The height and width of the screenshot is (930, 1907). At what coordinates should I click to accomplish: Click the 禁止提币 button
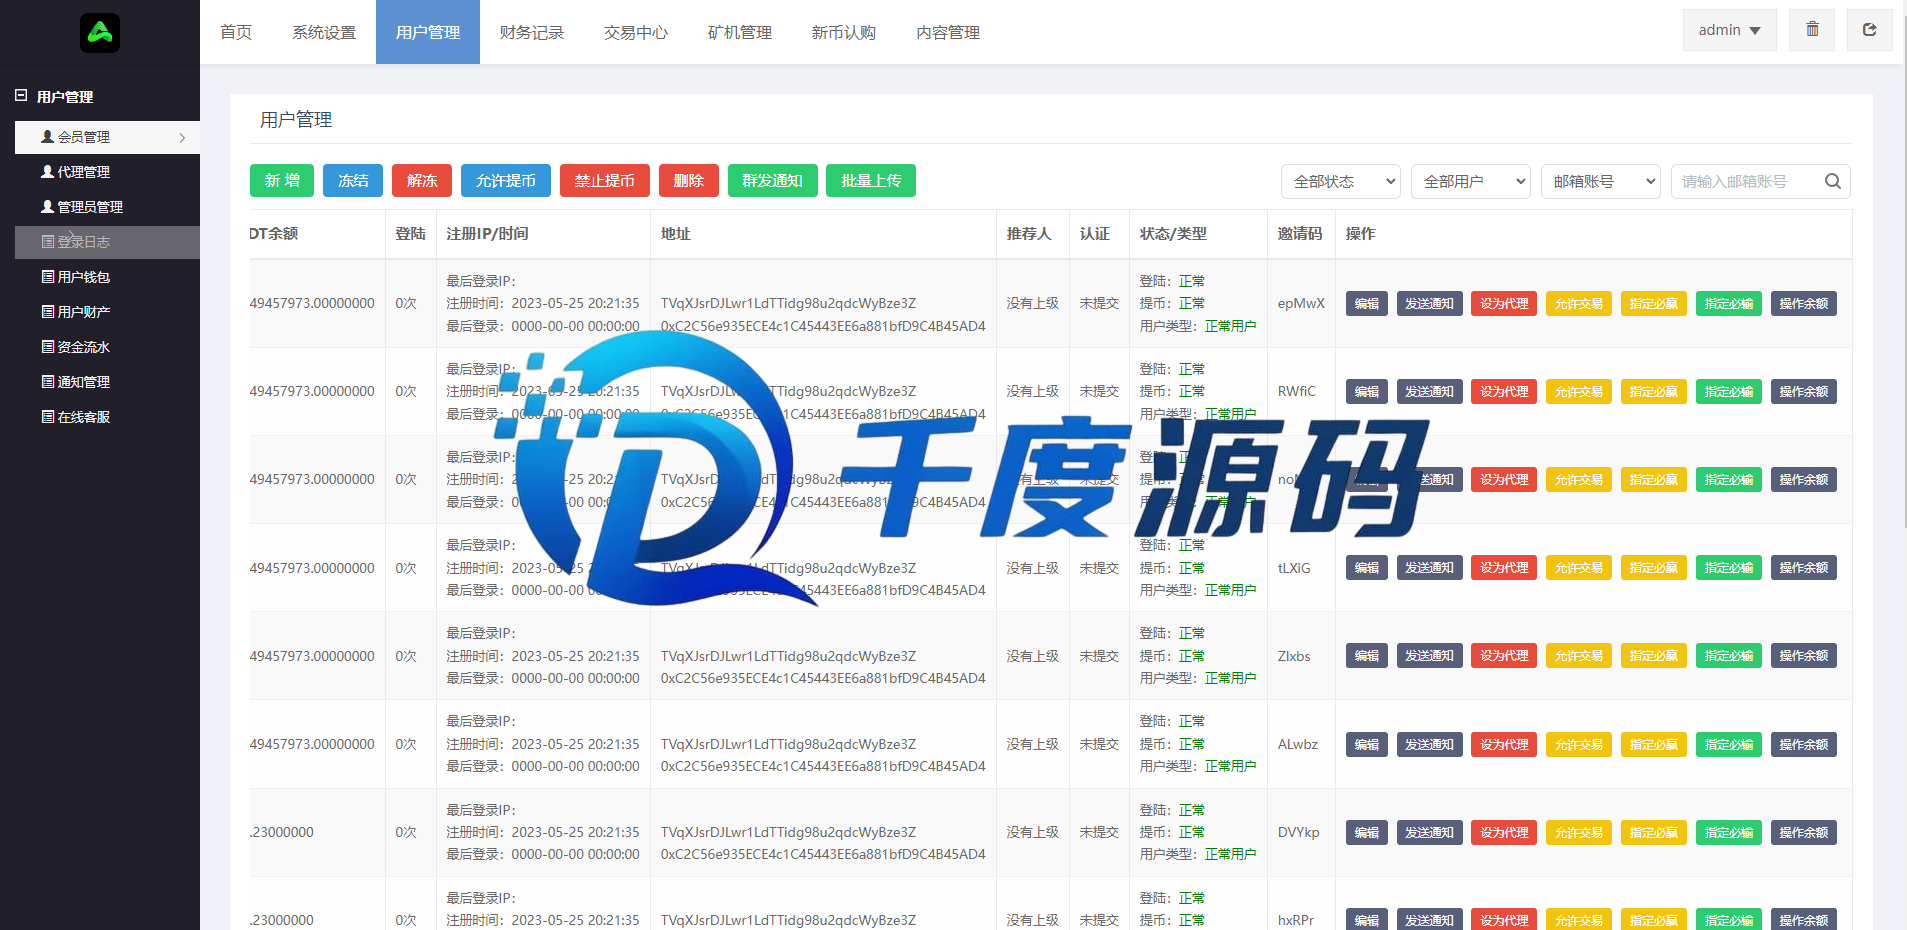pos(605,181)
